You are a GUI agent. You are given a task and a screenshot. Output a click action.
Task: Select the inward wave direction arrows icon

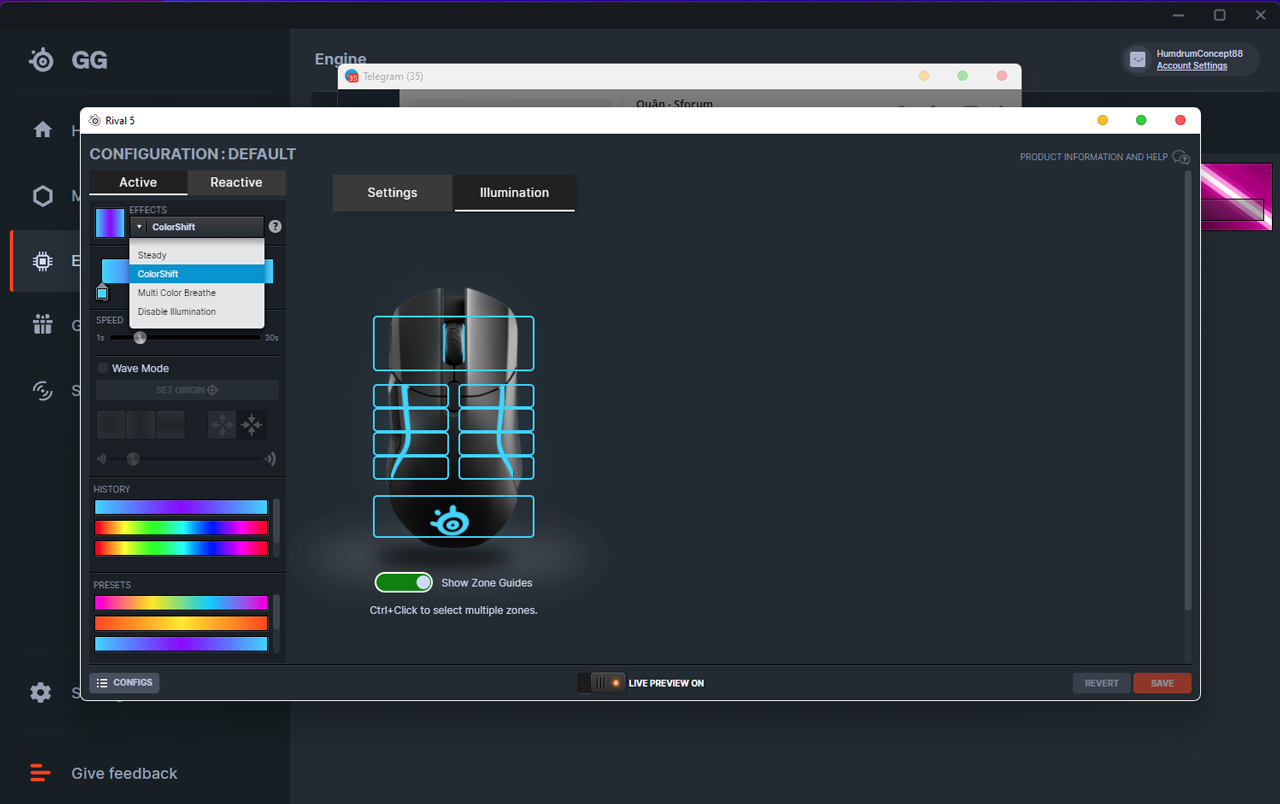pos(252,425)
